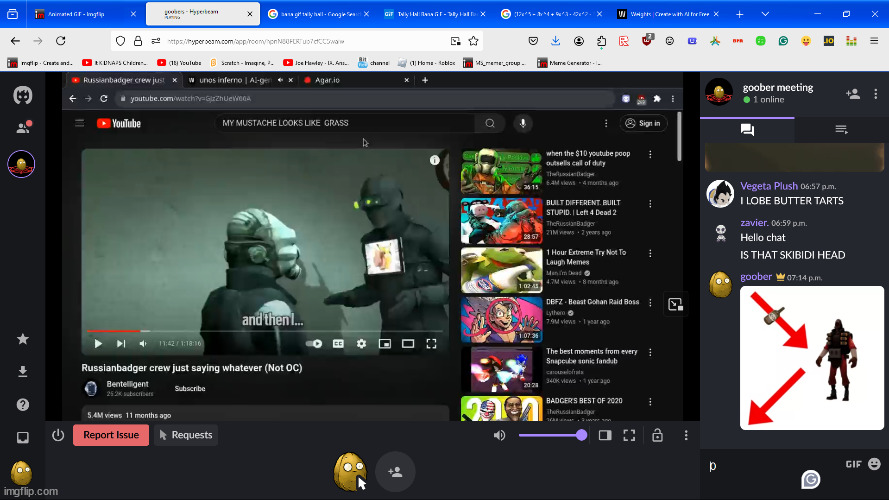The width and height of the screenshot is (889, 500).
Task: Toggle YouTube autoplay switch
Action: pos(316,343)
